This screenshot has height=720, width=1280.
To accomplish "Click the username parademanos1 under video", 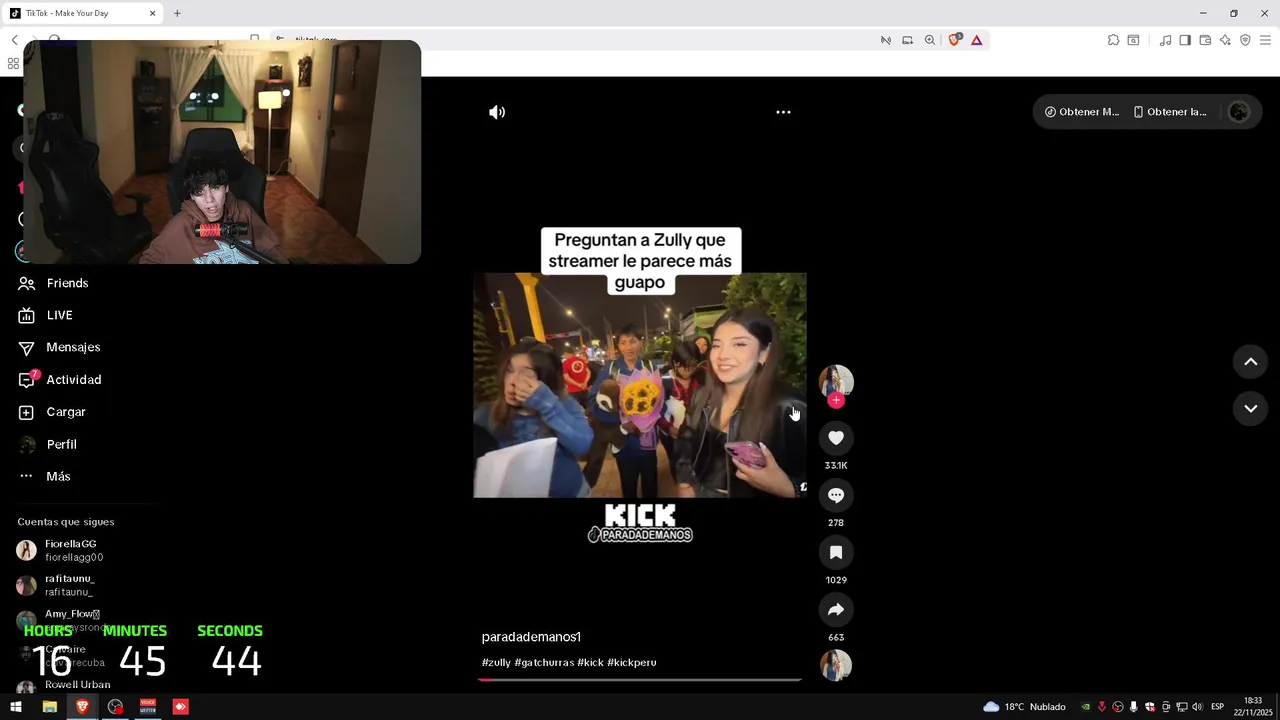I will pos(531,637).
